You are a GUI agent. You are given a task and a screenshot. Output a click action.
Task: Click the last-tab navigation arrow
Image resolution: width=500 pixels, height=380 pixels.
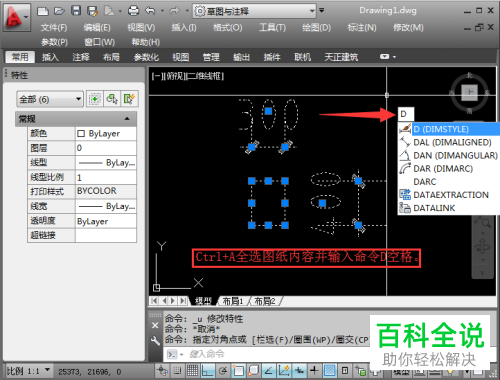[183, 301]
